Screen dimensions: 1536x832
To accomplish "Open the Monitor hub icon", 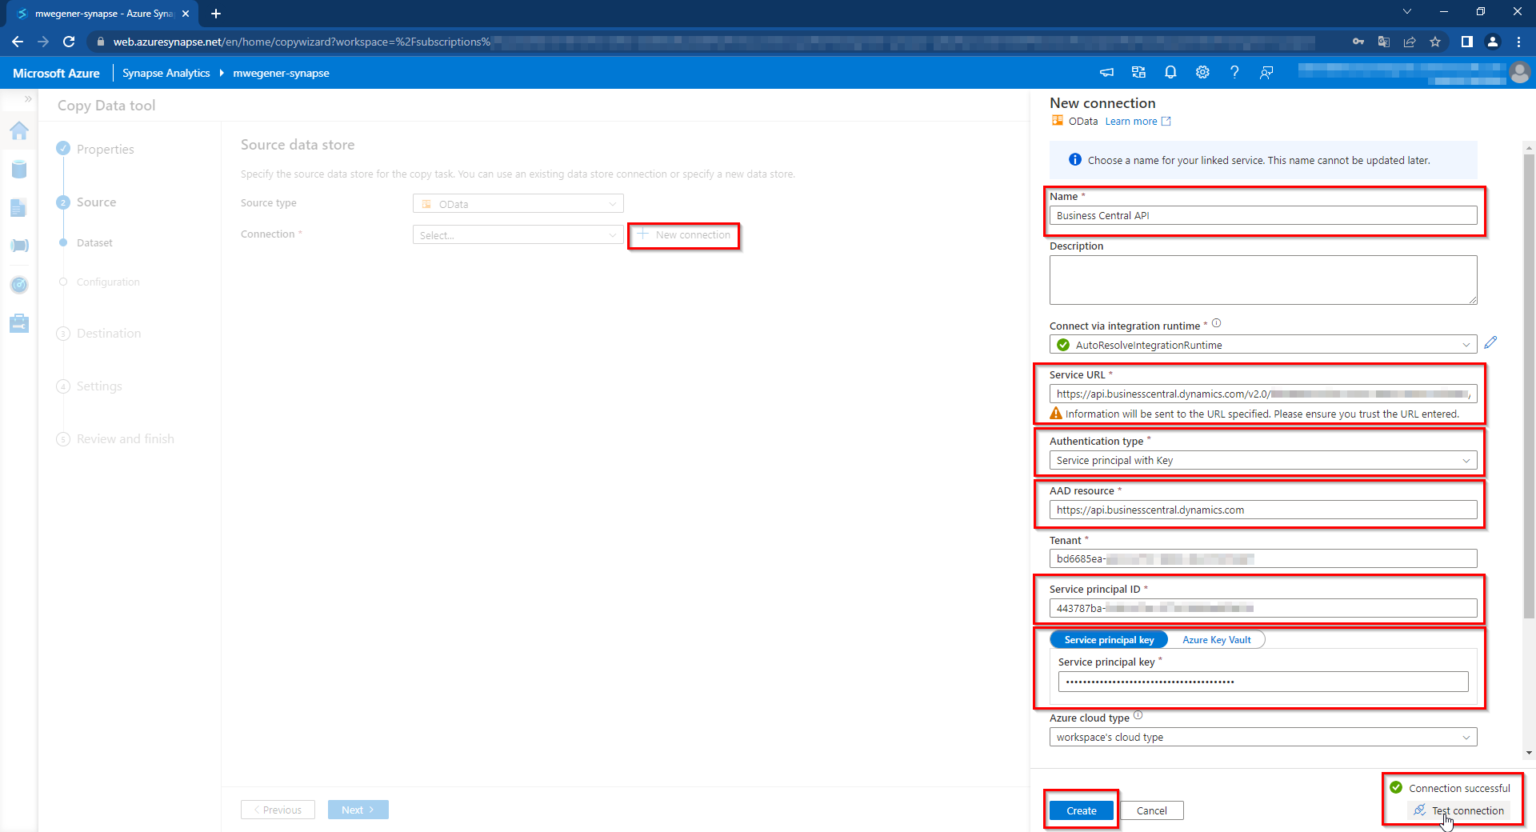I will [x=18, y=284].
